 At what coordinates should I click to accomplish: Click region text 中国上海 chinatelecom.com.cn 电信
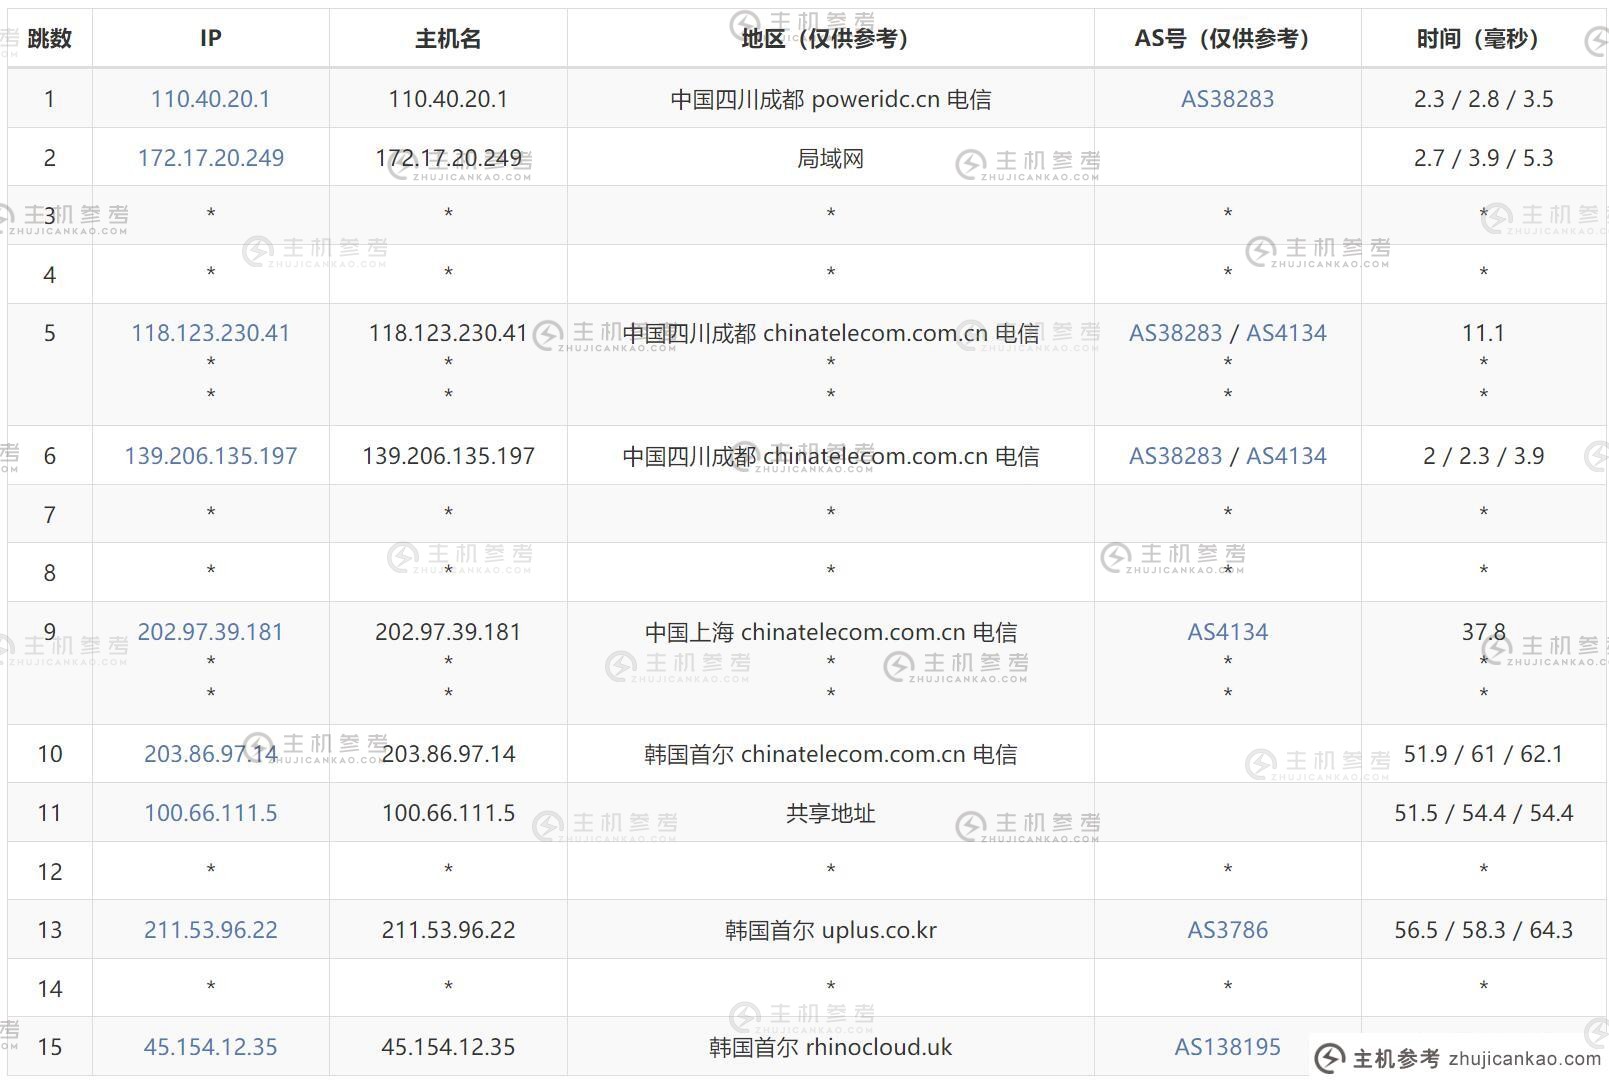pos(830,632)
